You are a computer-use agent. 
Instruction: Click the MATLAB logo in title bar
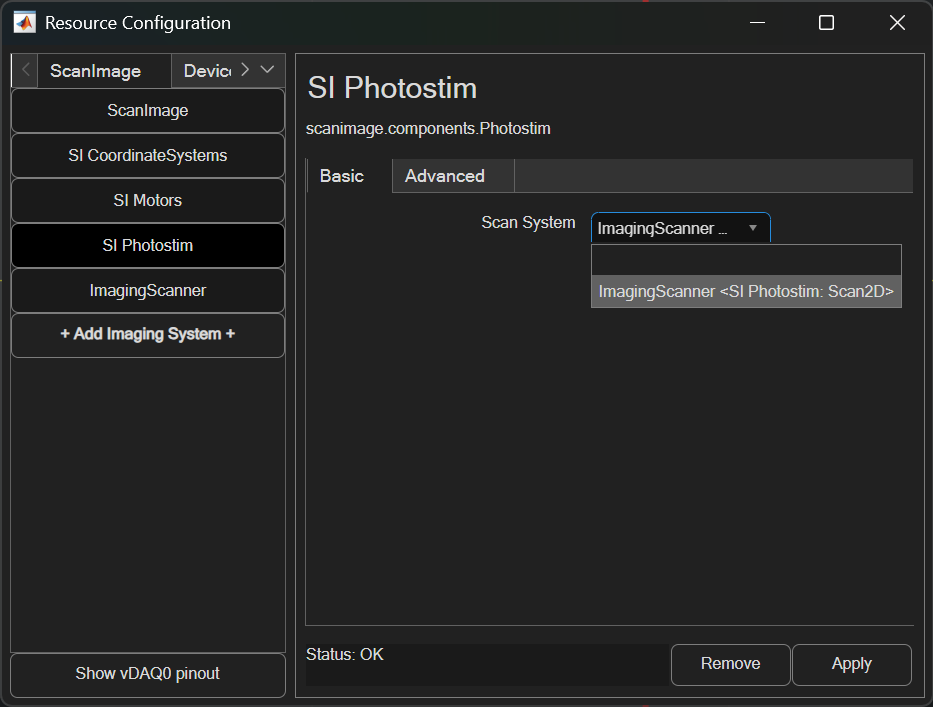tap(25, 23)
